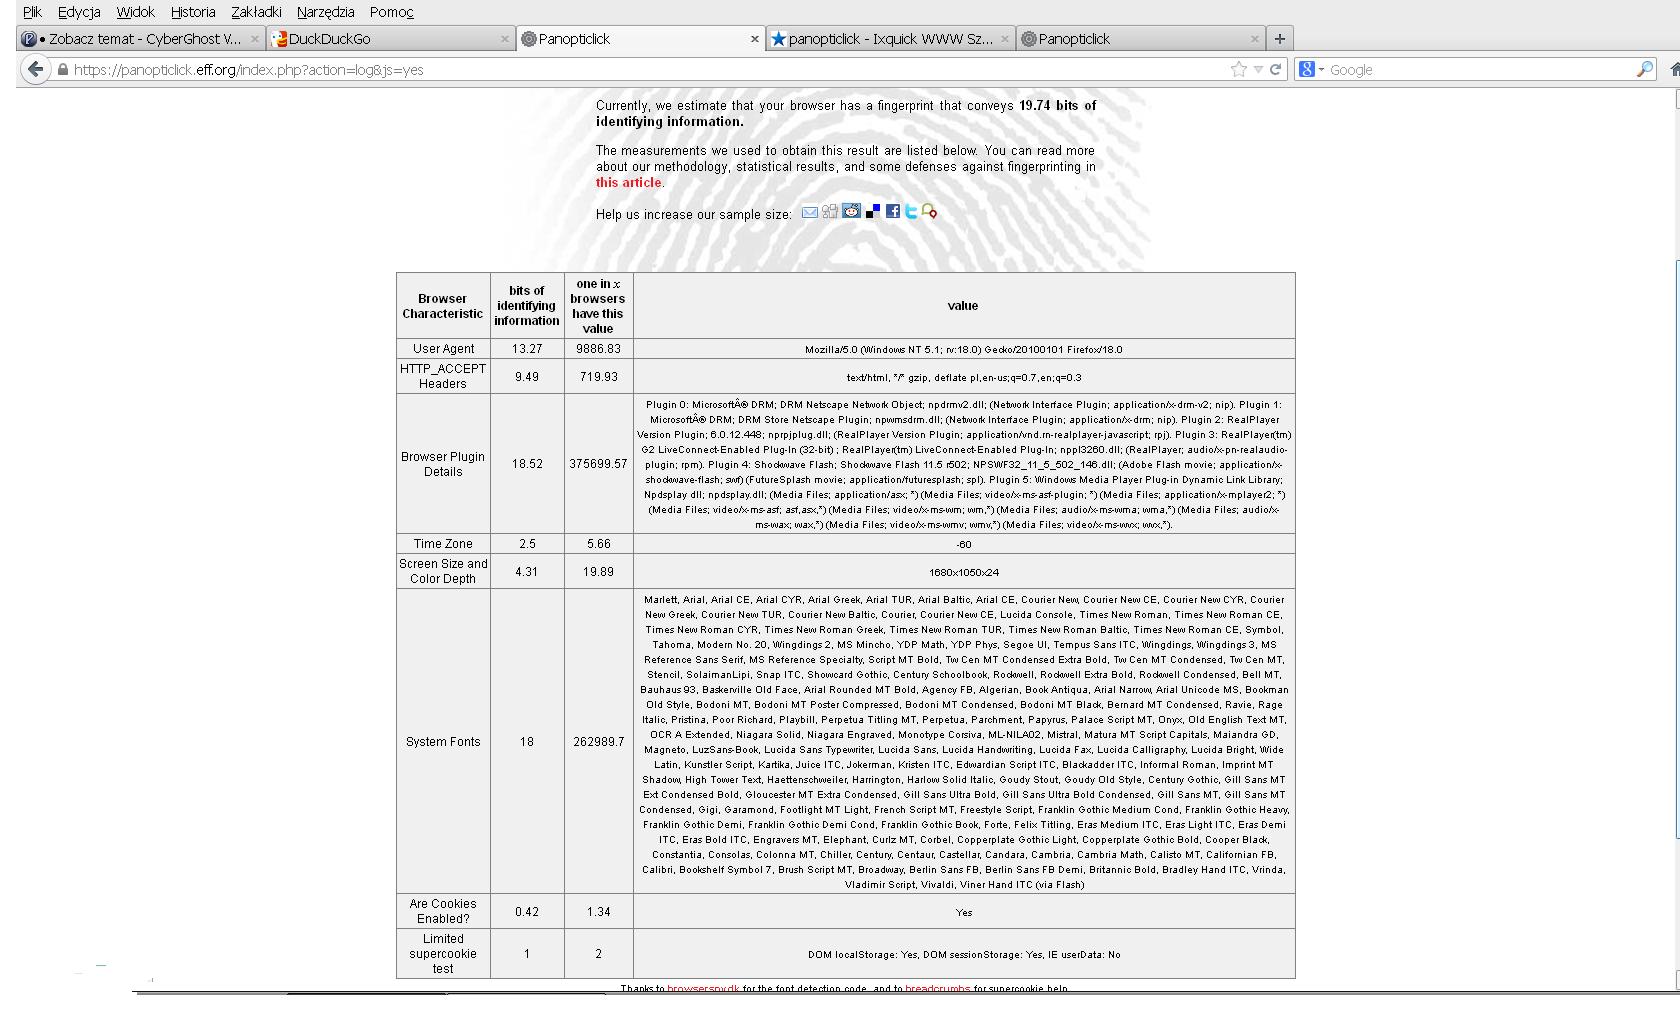This screenshot has width=1680, height=1021.
Task: Select the Browser Plugin Details label
Action: coord(443,464)
